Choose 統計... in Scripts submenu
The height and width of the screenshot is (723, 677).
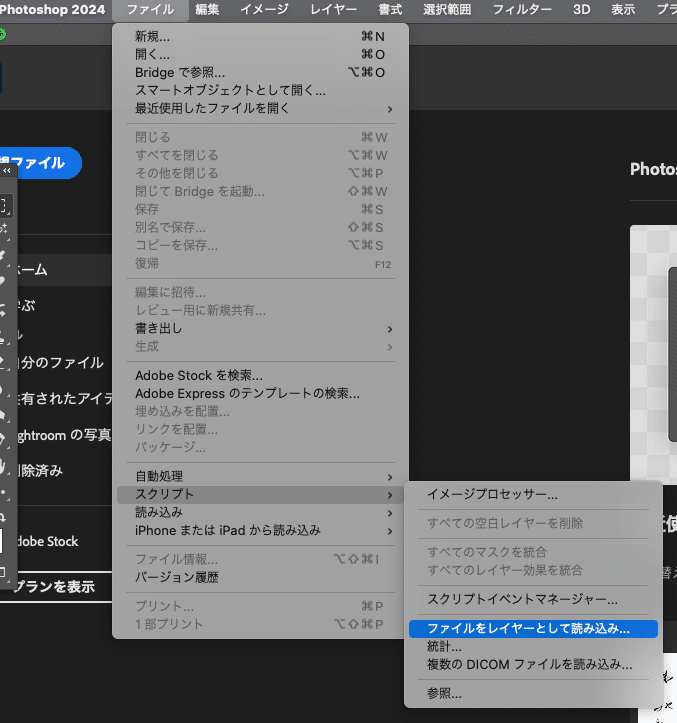tap(533, 646)
